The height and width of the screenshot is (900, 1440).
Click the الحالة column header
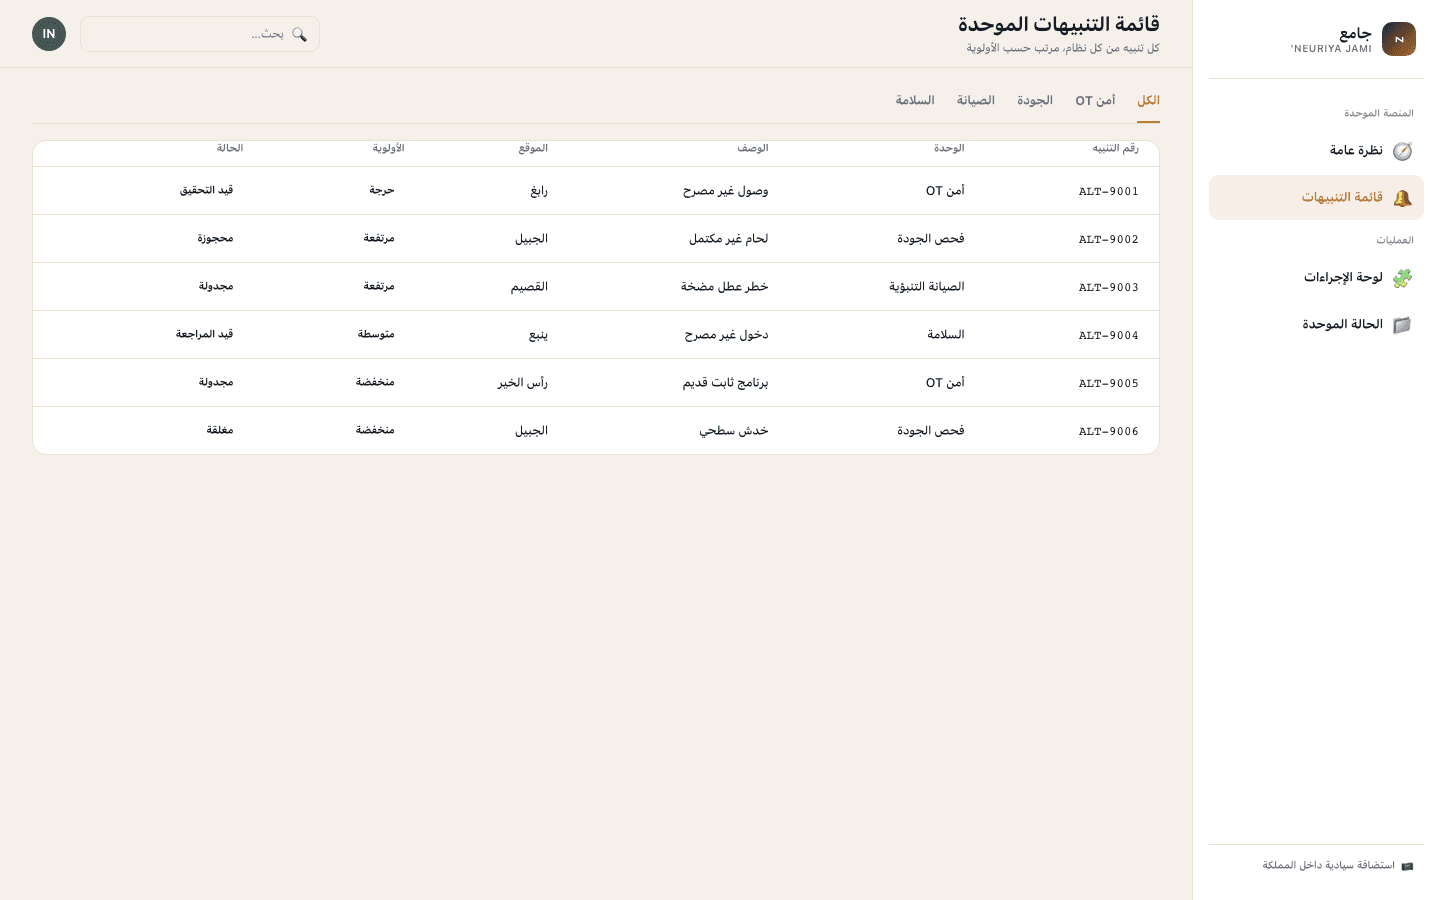pos(230,148)
